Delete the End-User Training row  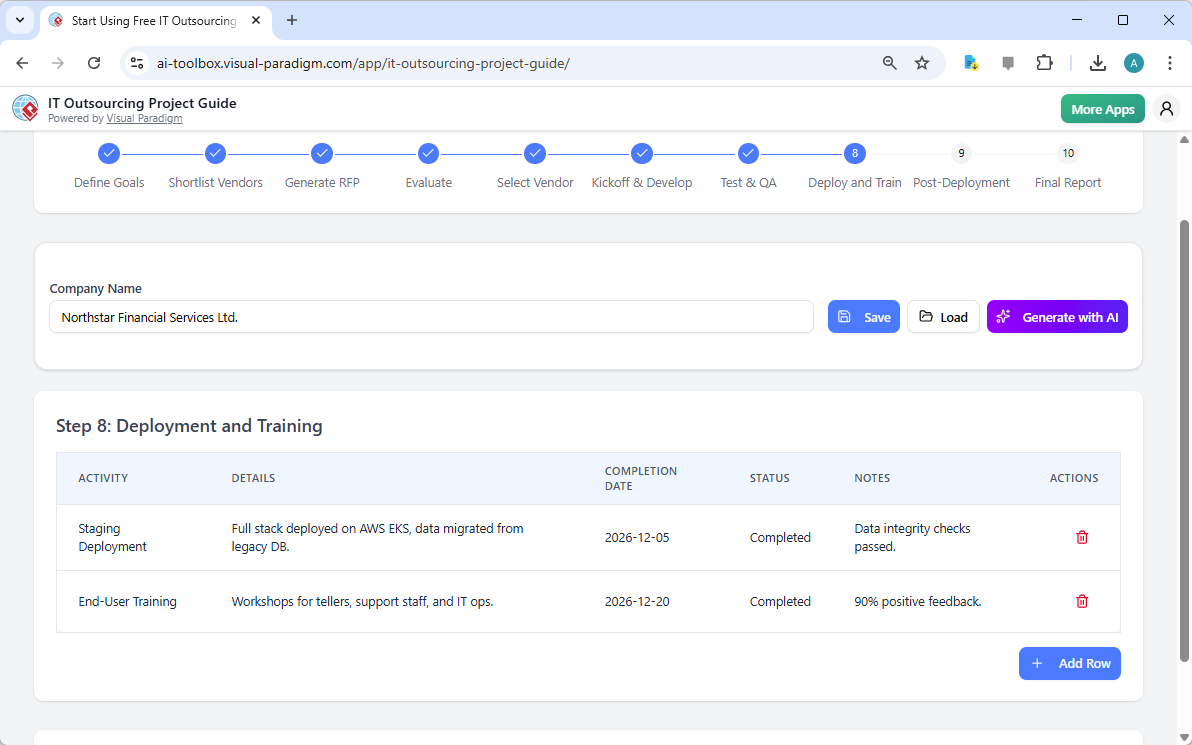click(1081, 601)
